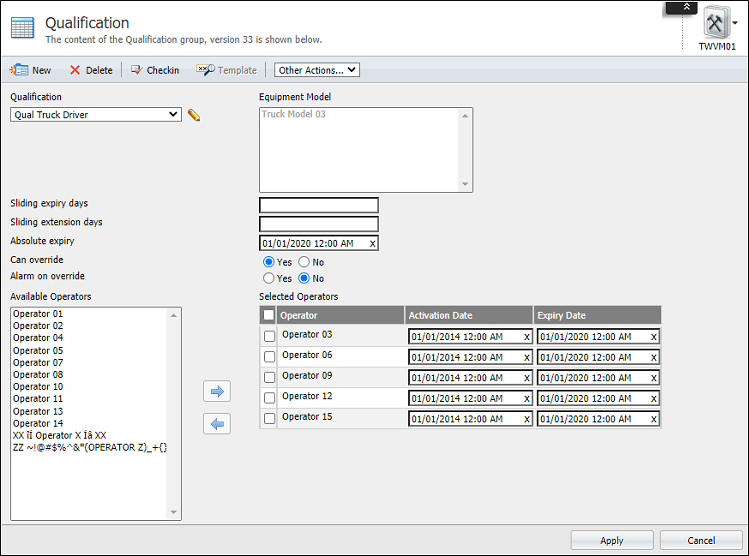Clear Operator 12 expiry date X
This screenshot has height=556, width=749.
coord(654,398)
